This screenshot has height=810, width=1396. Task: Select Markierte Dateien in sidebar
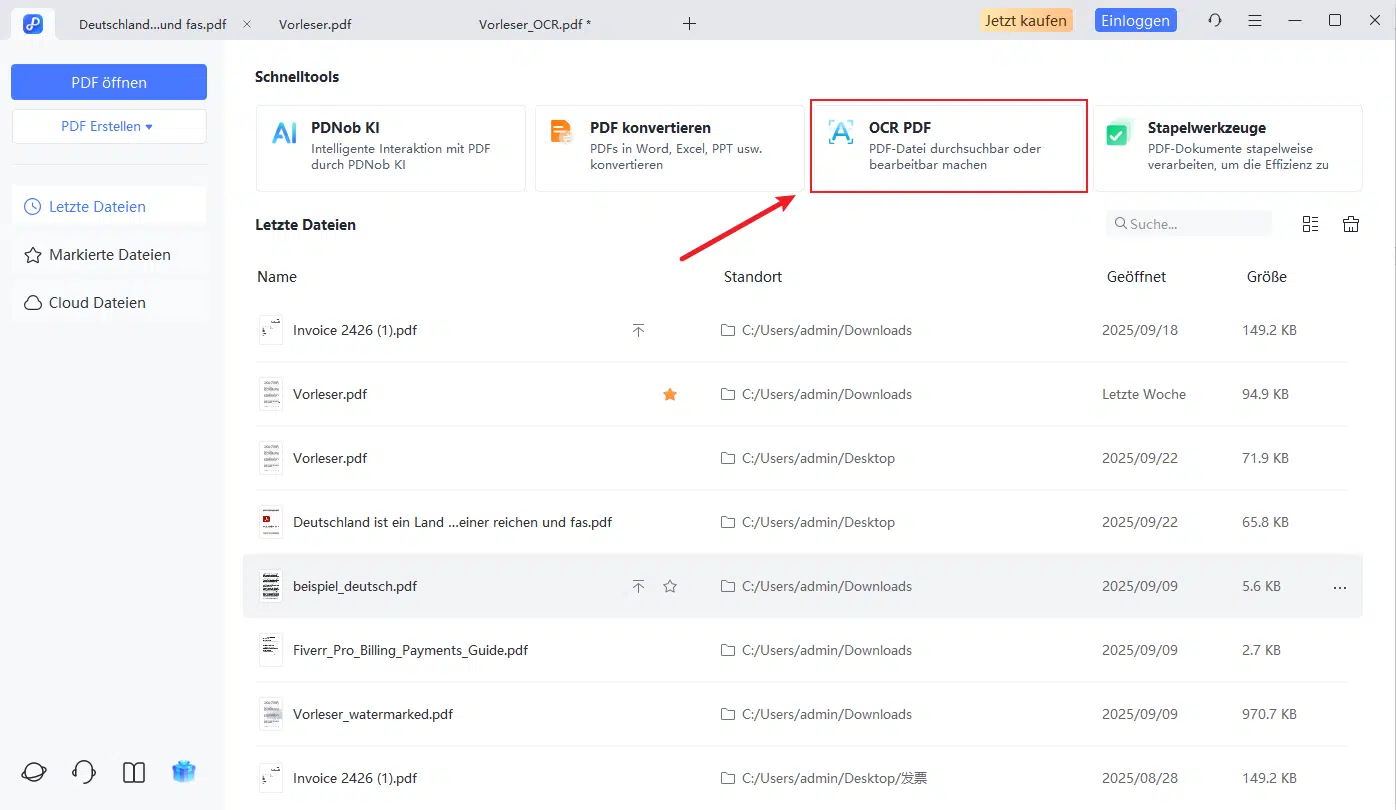click(x=109, y=255)
